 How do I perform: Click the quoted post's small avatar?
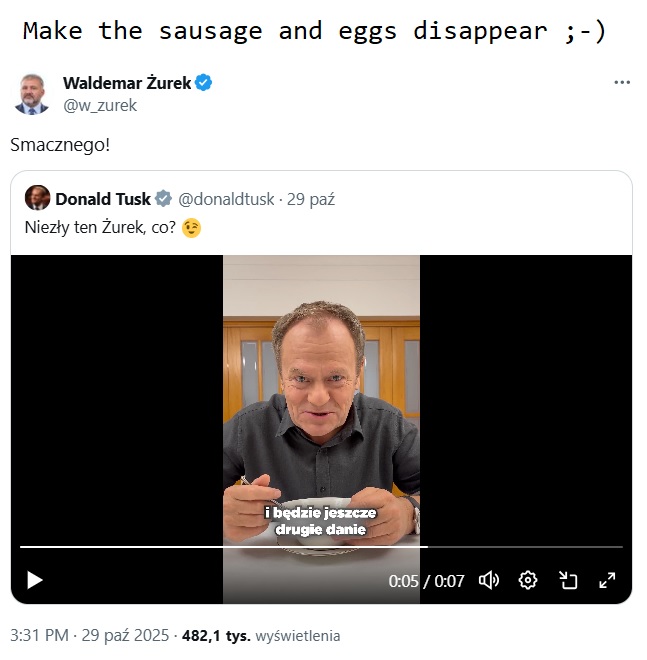(x=37, y=198)
